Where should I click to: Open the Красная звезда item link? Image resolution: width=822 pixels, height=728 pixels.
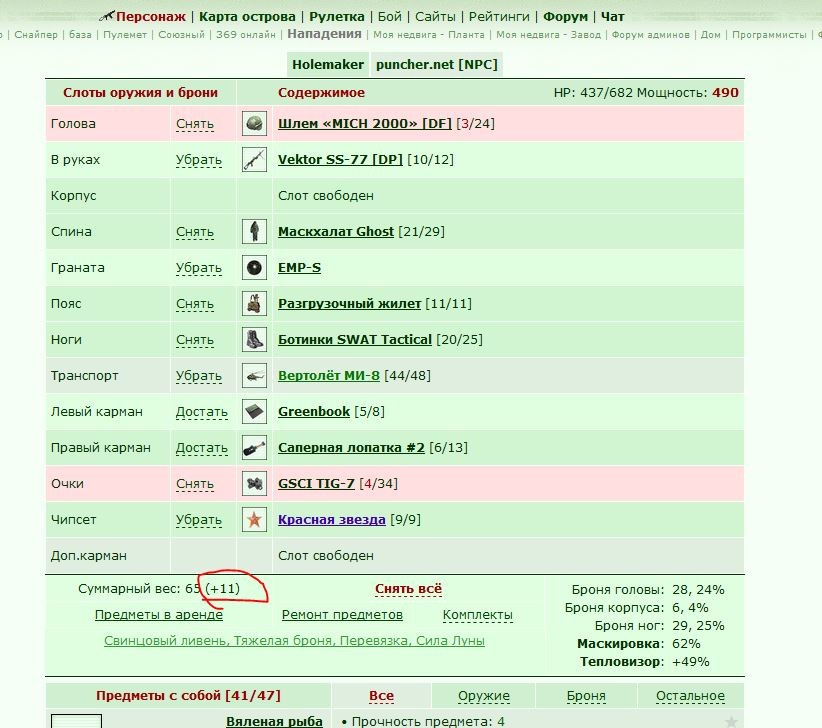(331, 519)
